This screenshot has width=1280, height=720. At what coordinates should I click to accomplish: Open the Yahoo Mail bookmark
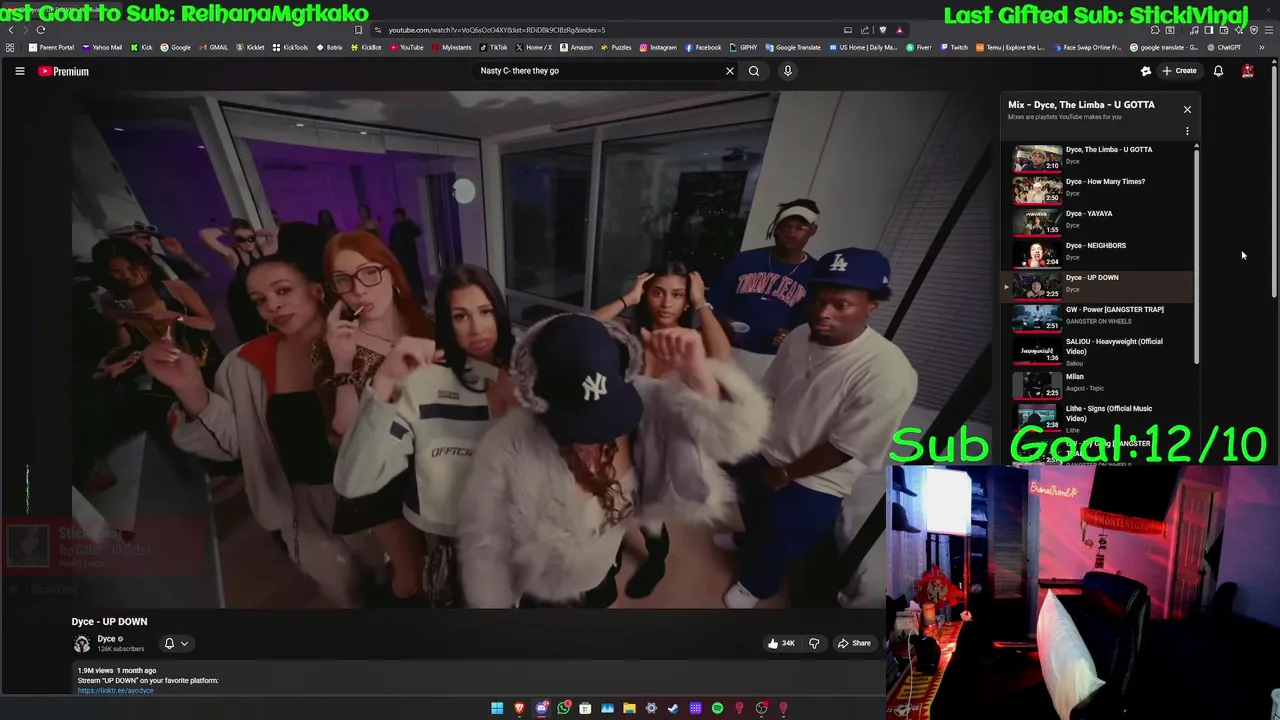click(x=102, y=47)
